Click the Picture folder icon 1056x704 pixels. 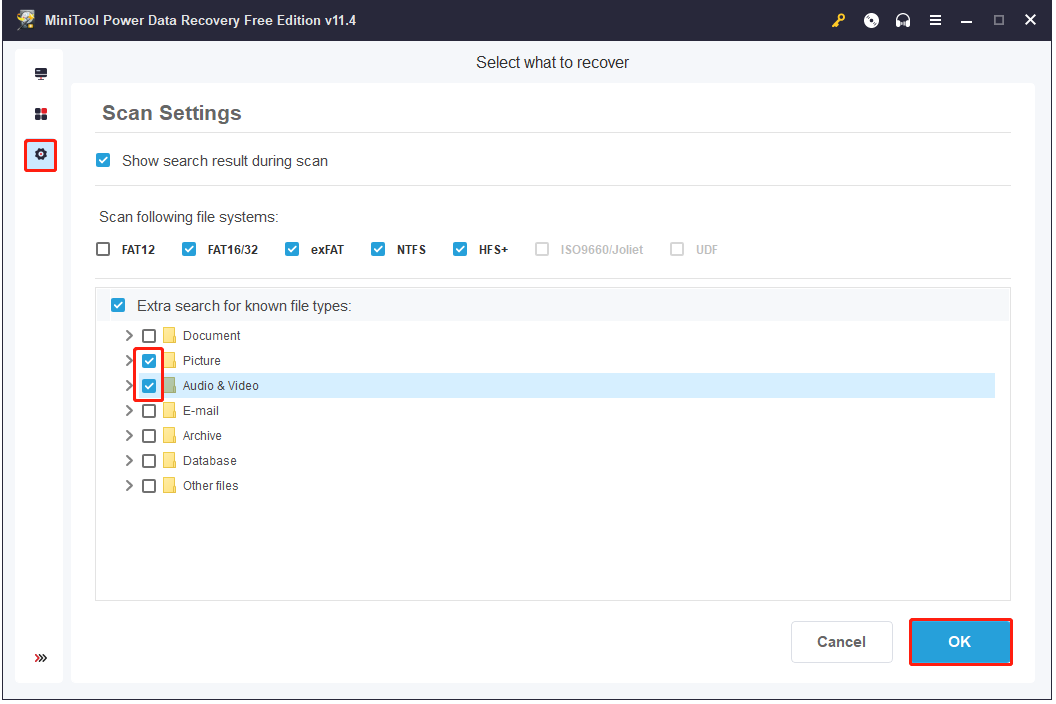pyautogui.click(x=170, y=360)
